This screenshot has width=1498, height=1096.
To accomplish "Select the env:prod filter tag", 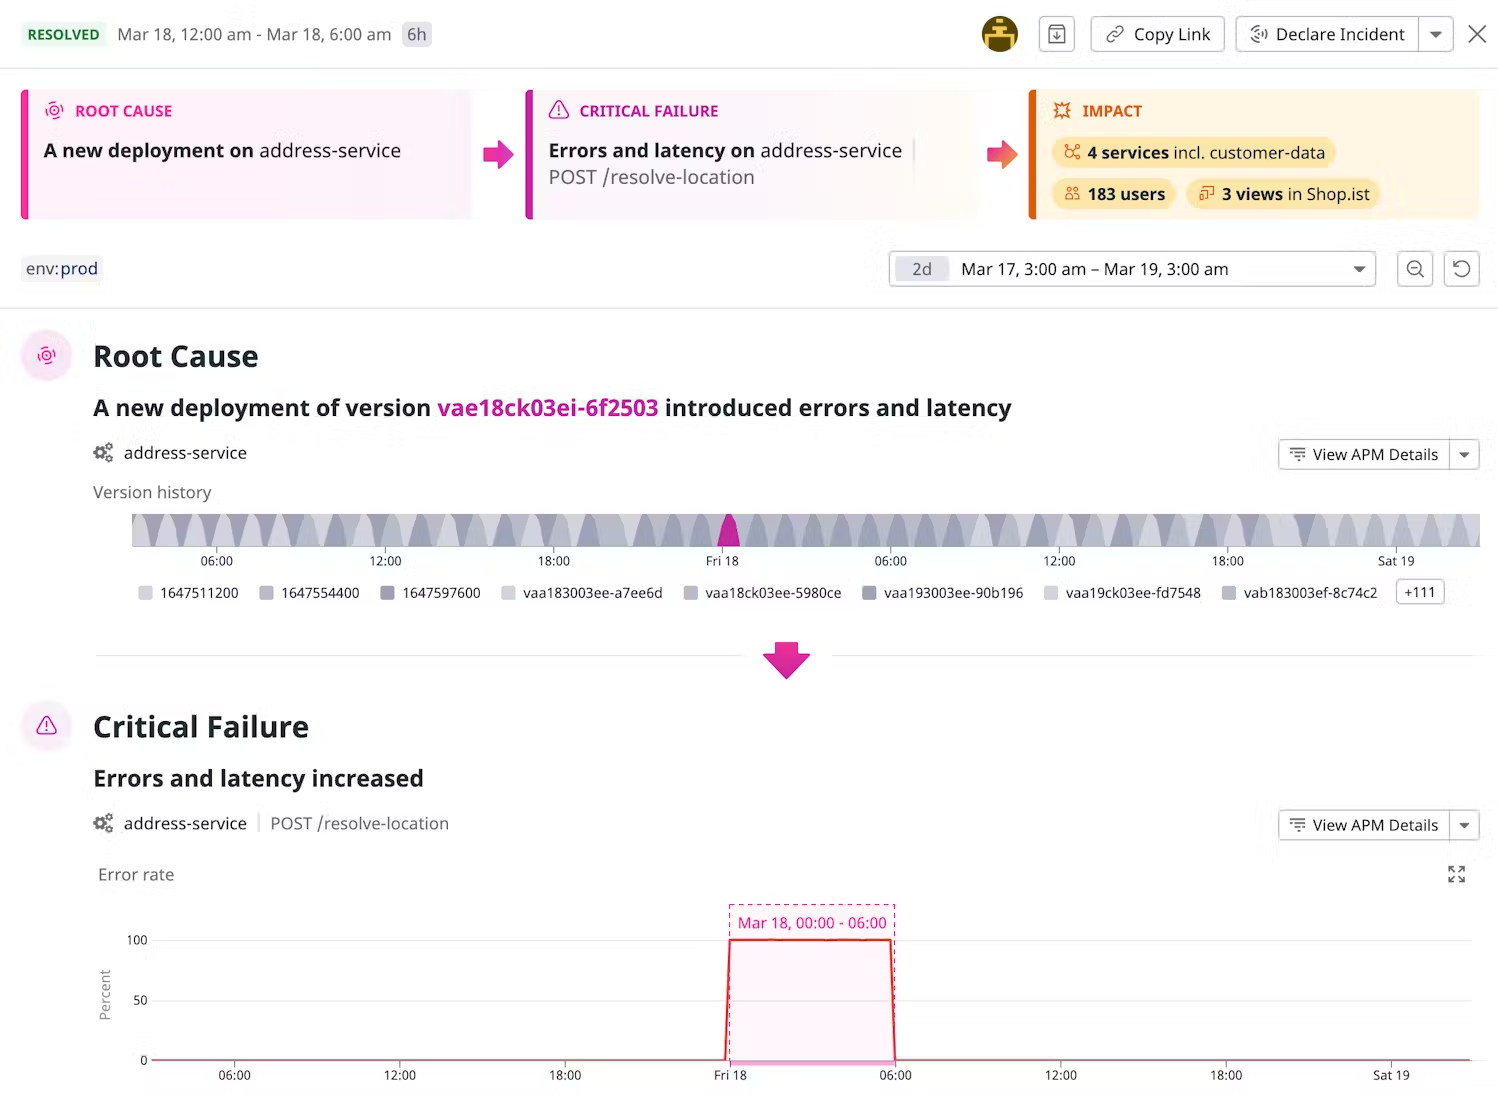I will click(61, 268).
